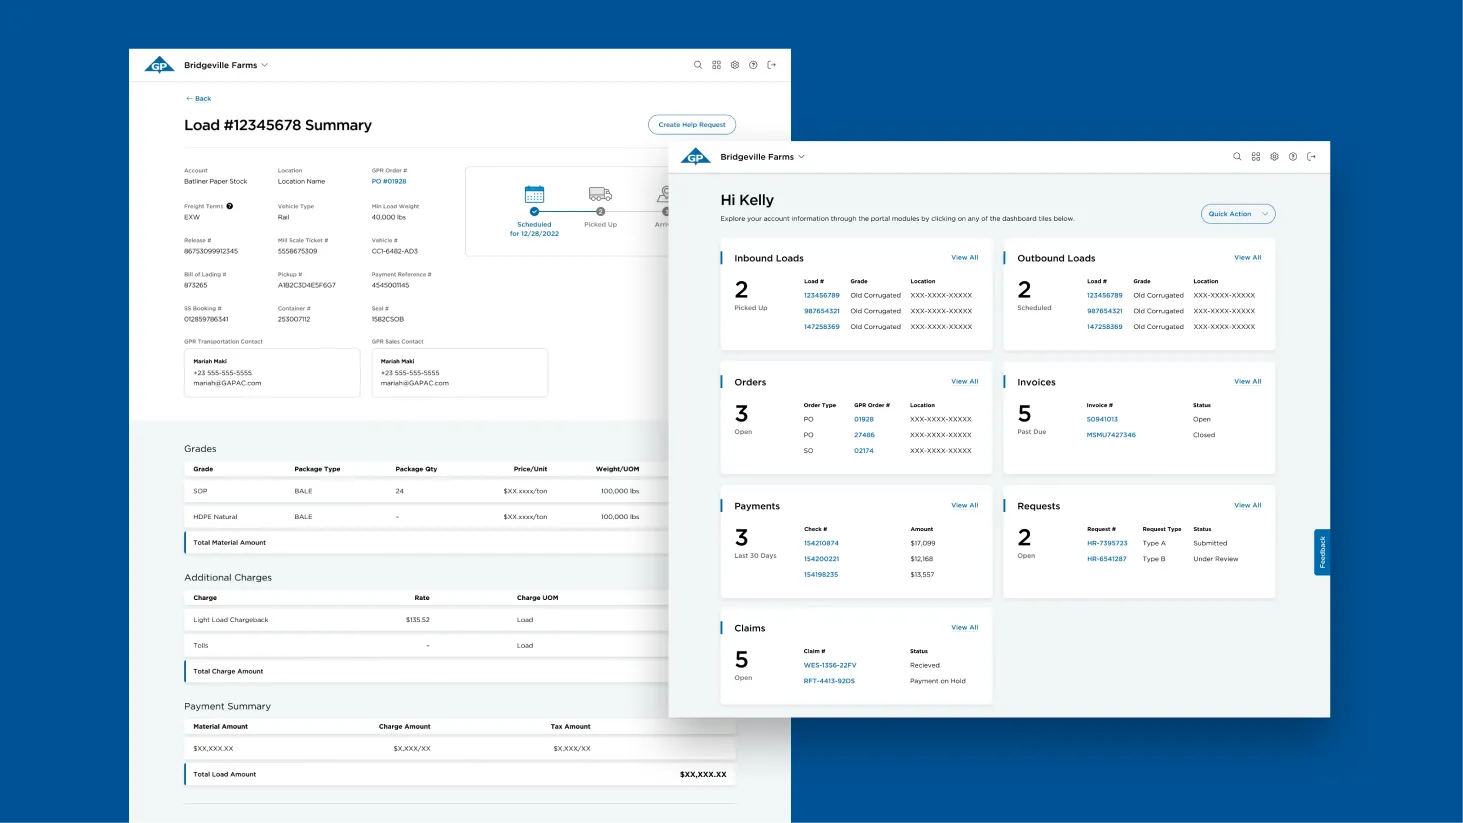The height and width of the screenshot is (823, 1463).
Task: Open Bridgeville Farms dropdown on Load Summary page
Action: coord(226,65)
